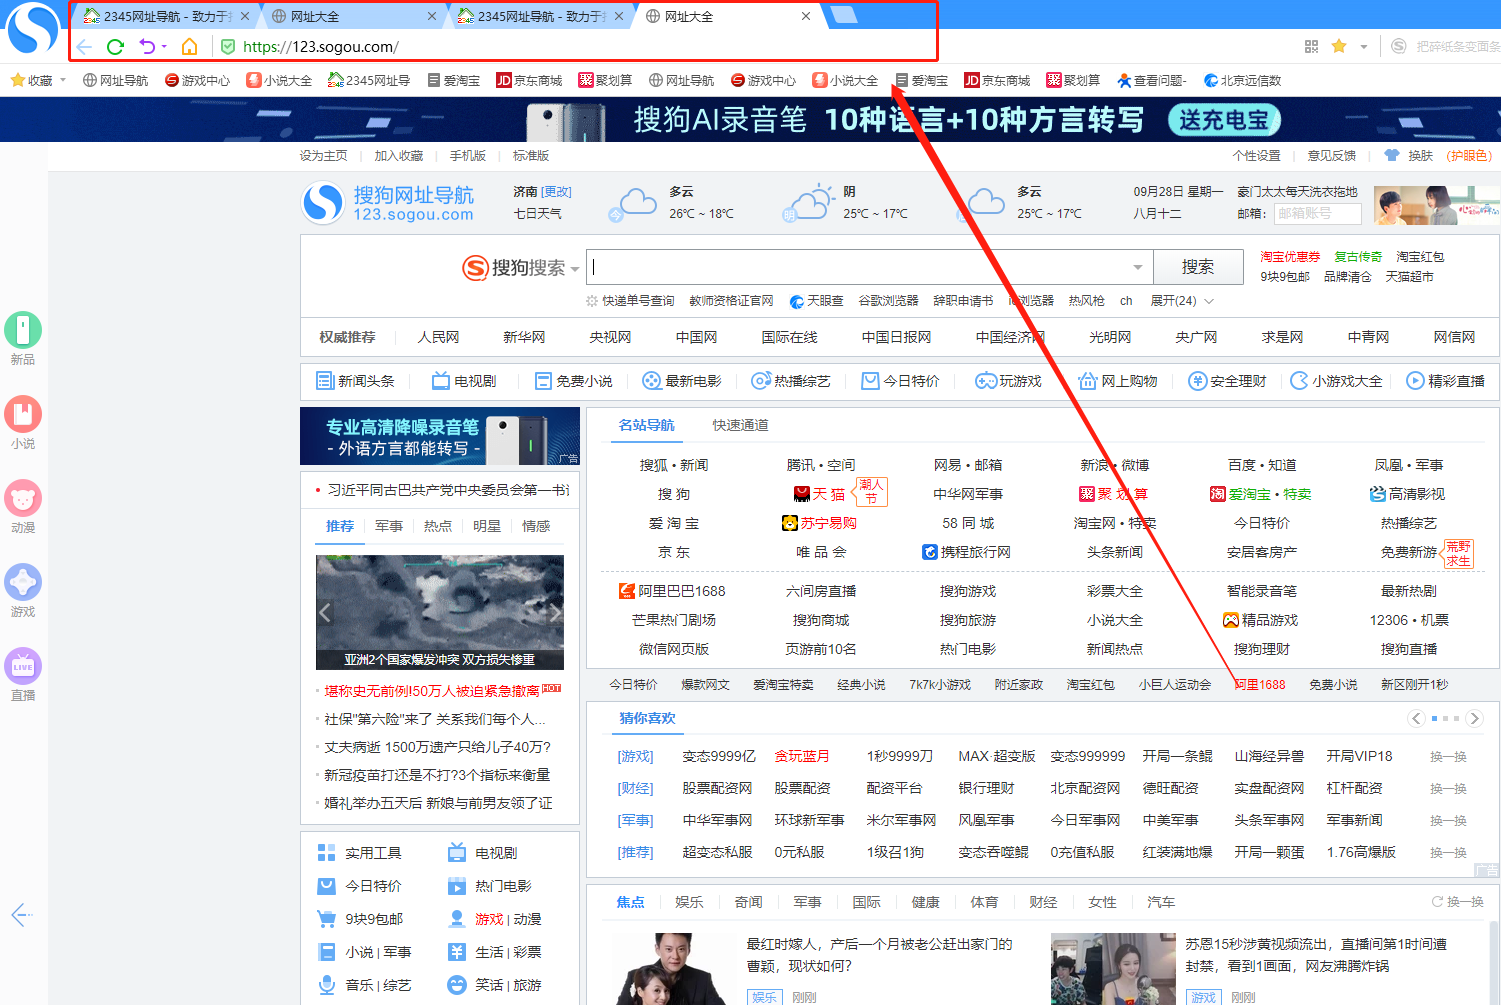Image resolution: width=1501 pixels, height=1005 pixels.
Task: Switch to the 标准版 page version
Action: pyautogui.click(x=531, y=156)
